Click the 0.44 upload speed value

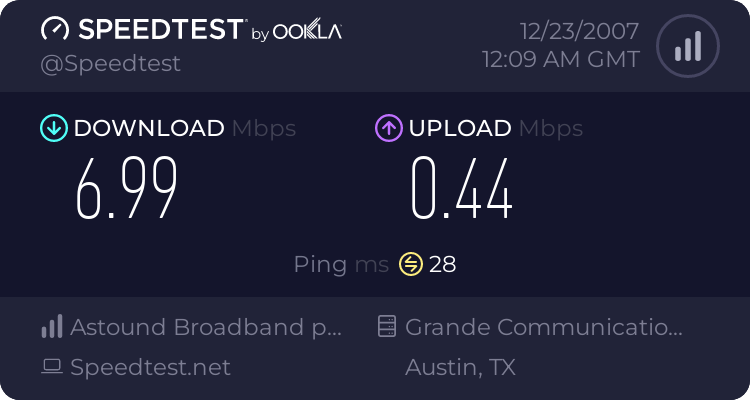[462, 189]
